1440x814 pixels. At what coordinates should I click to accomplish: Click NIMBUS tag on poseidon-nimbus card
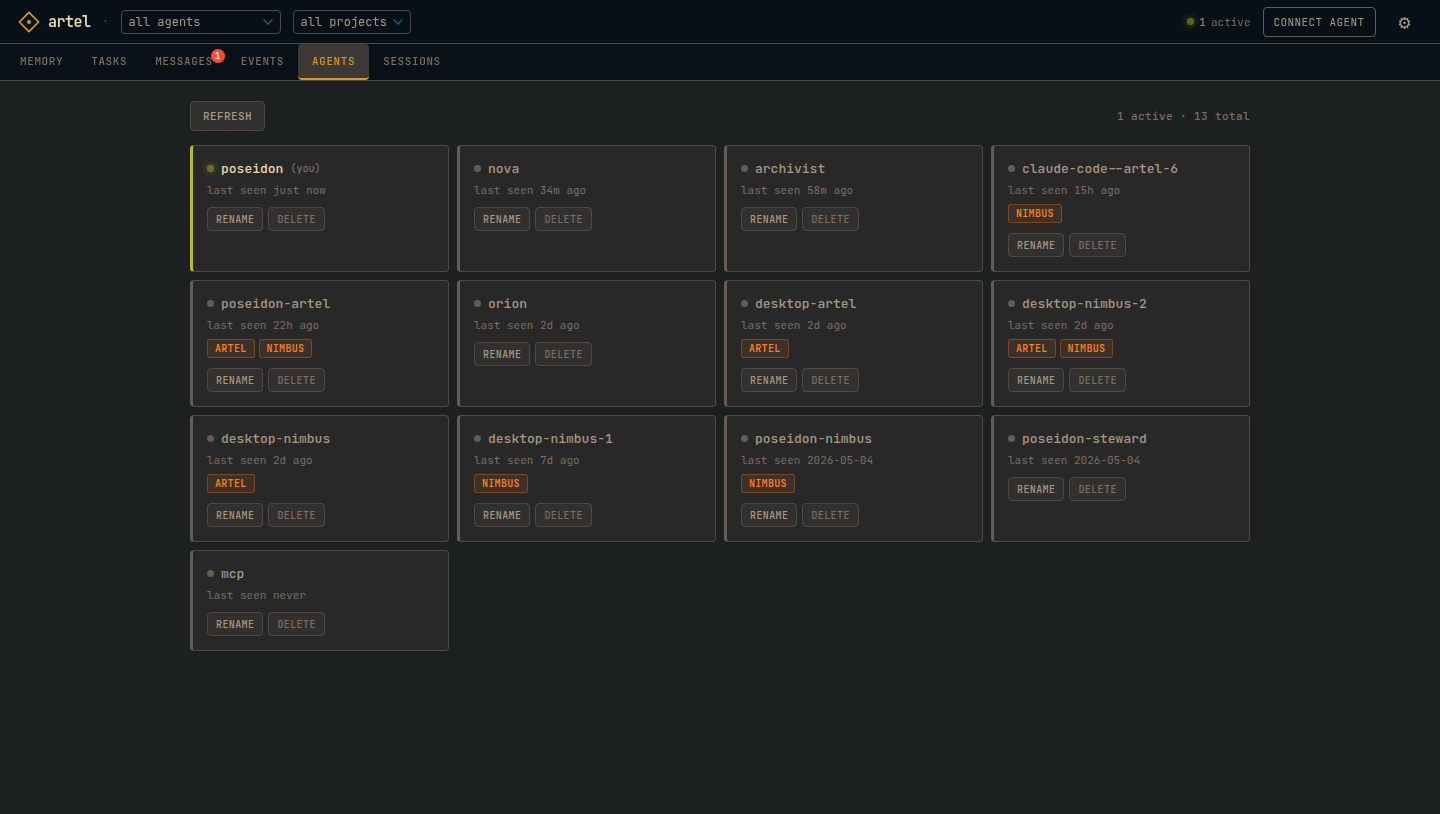[768, 483]
